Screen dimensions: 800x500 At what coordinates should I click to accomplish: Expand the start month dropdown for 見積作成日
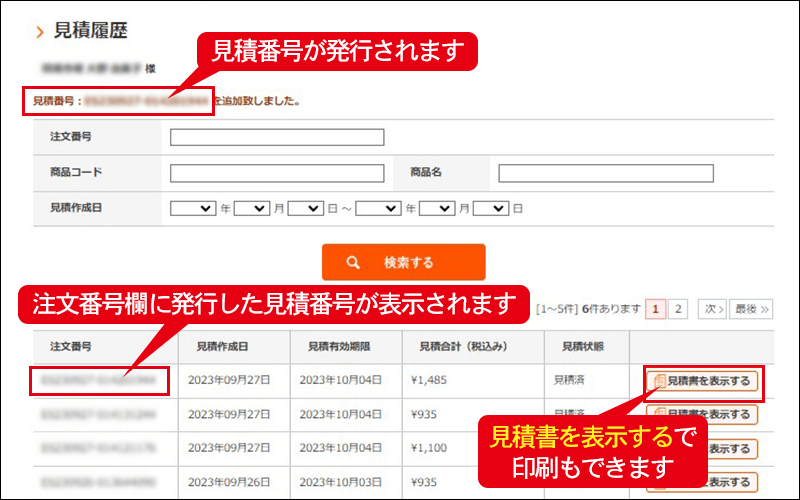coord(252,208)
